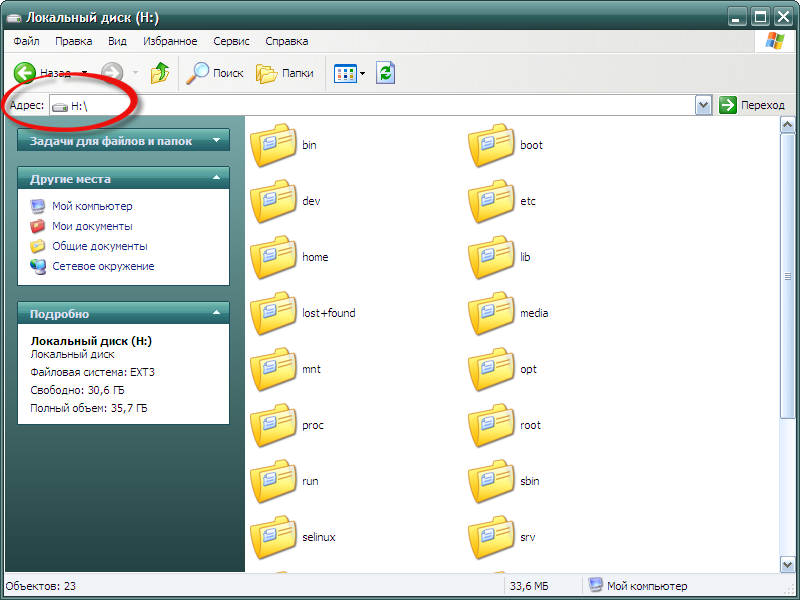Collapse the 'Подробно' details panel
The width and height of the screenshot is (800, 600).
click(216, 314)
